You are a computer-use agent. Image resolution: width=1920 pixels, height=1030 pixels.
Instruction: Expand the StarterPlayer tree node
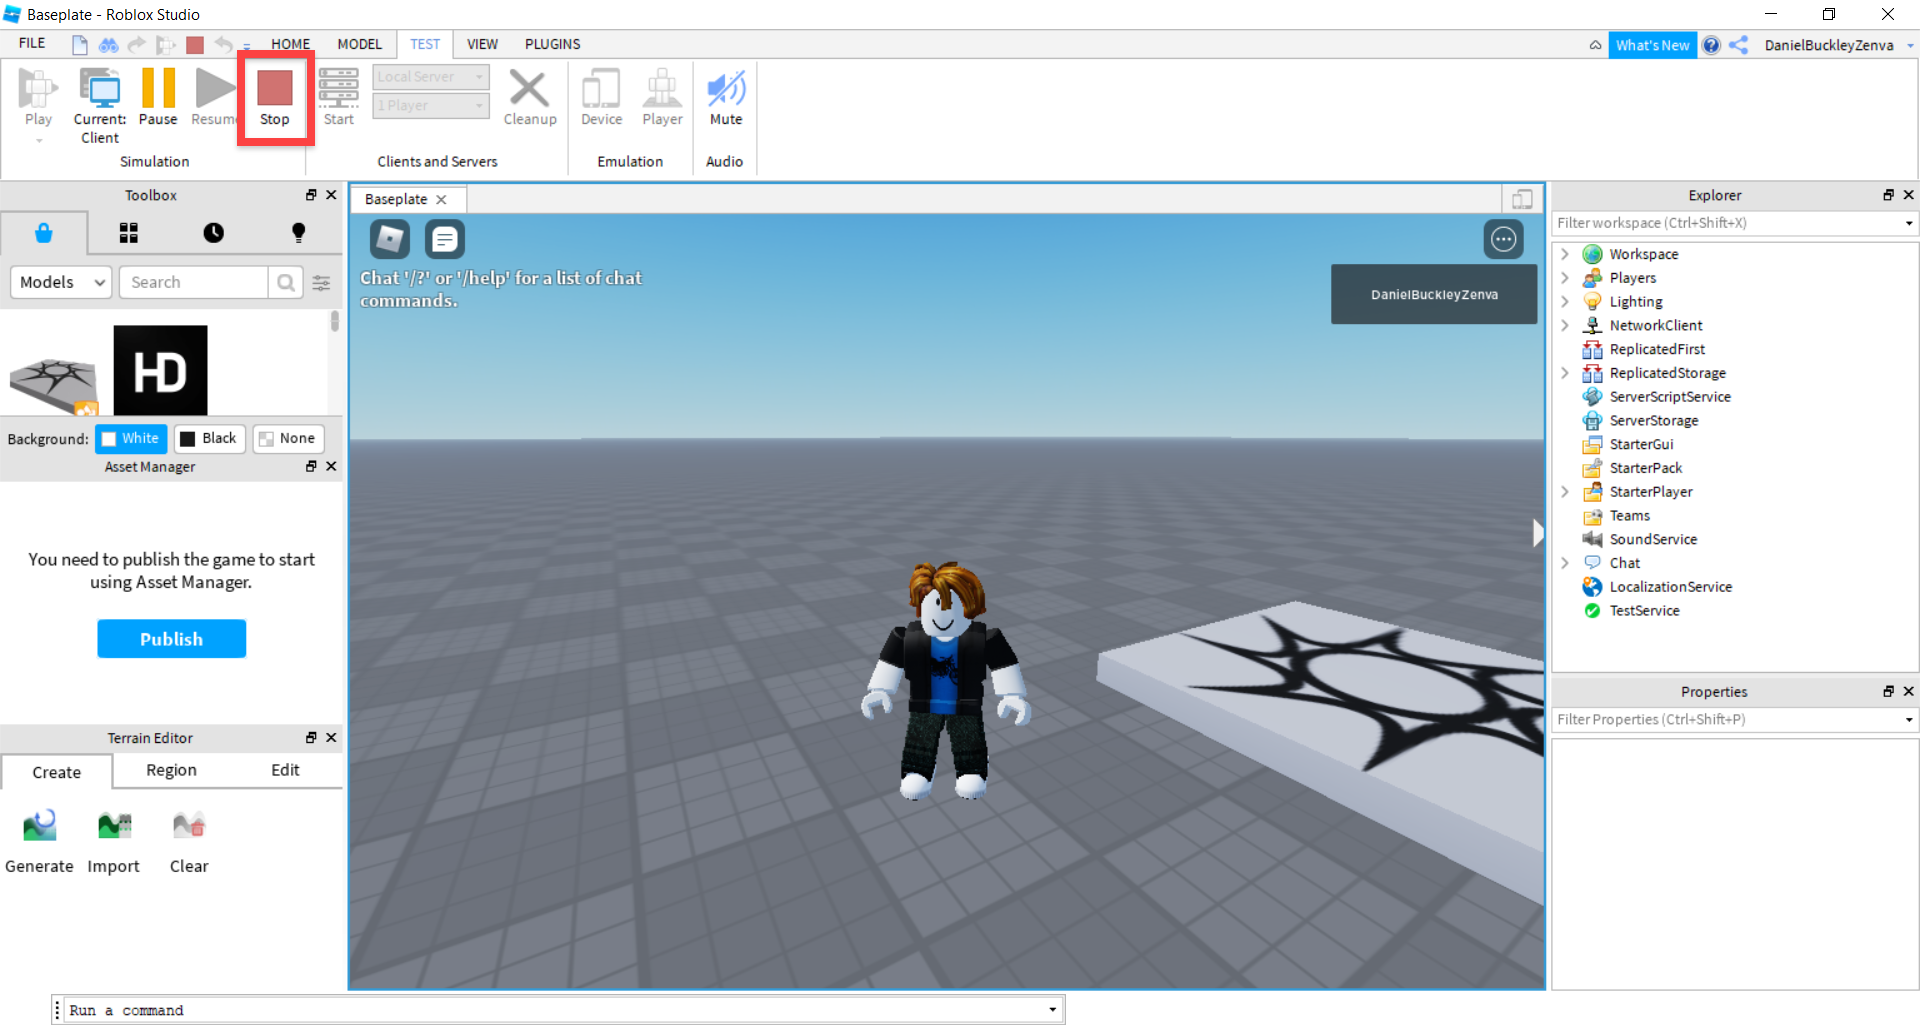[x=1565, y=491]
